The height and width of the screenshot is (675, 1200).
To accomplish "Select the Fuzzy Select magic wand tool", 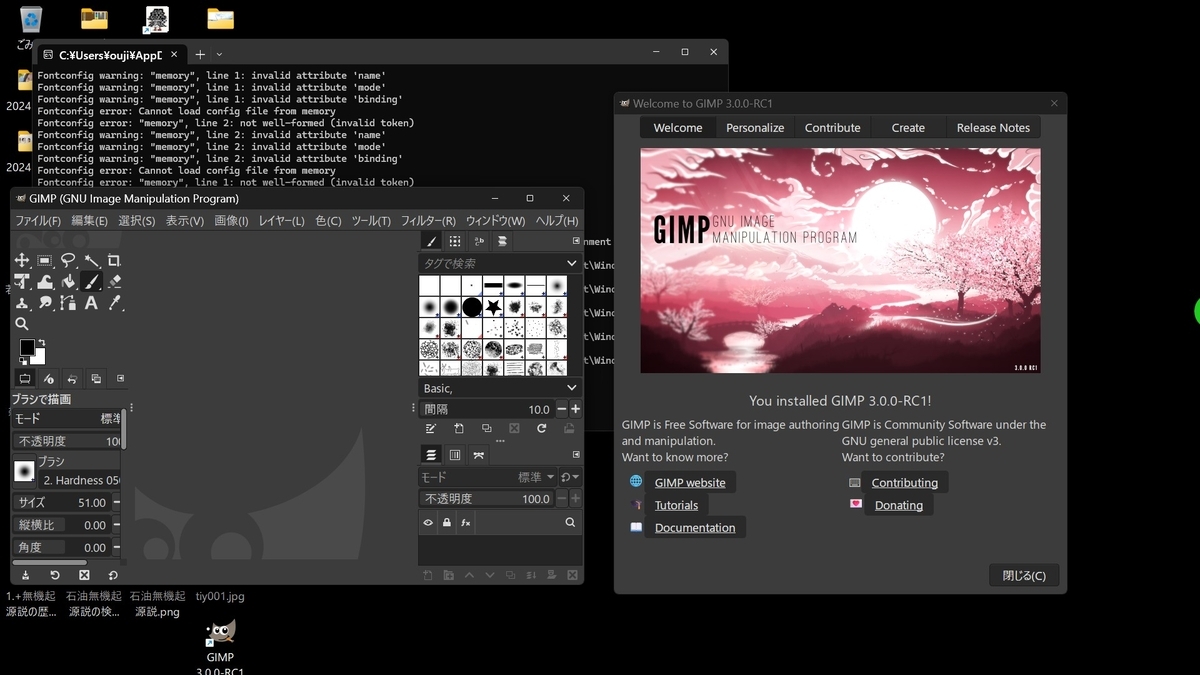I will coord(91,260).
